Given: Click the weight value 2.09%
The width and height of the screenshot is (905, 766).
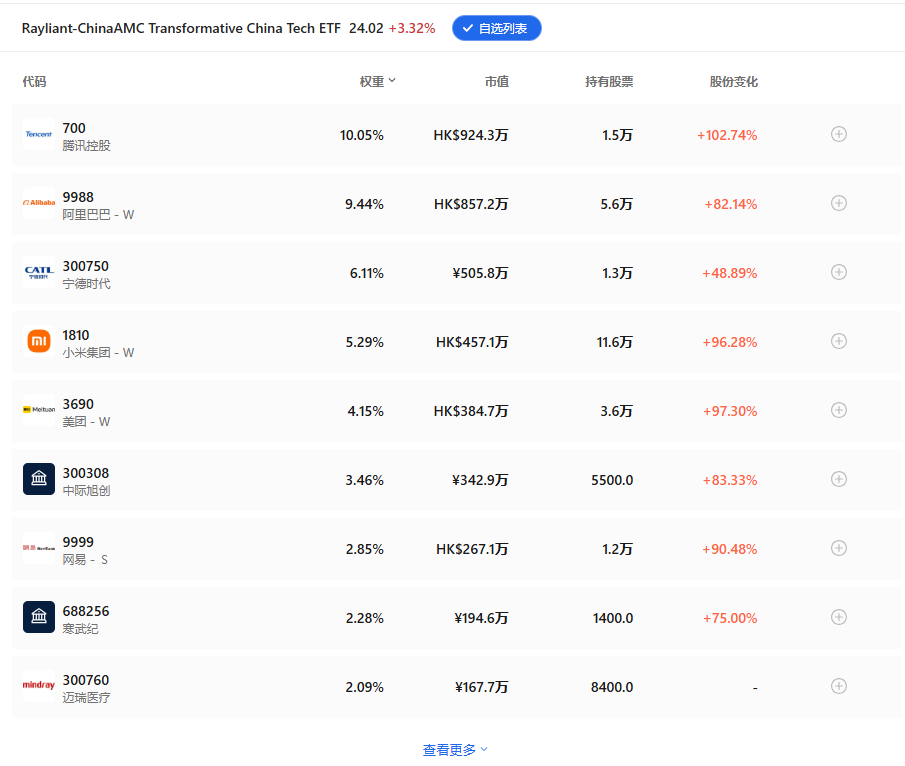Looking at the screenshot, I should [x=365, y=687].
